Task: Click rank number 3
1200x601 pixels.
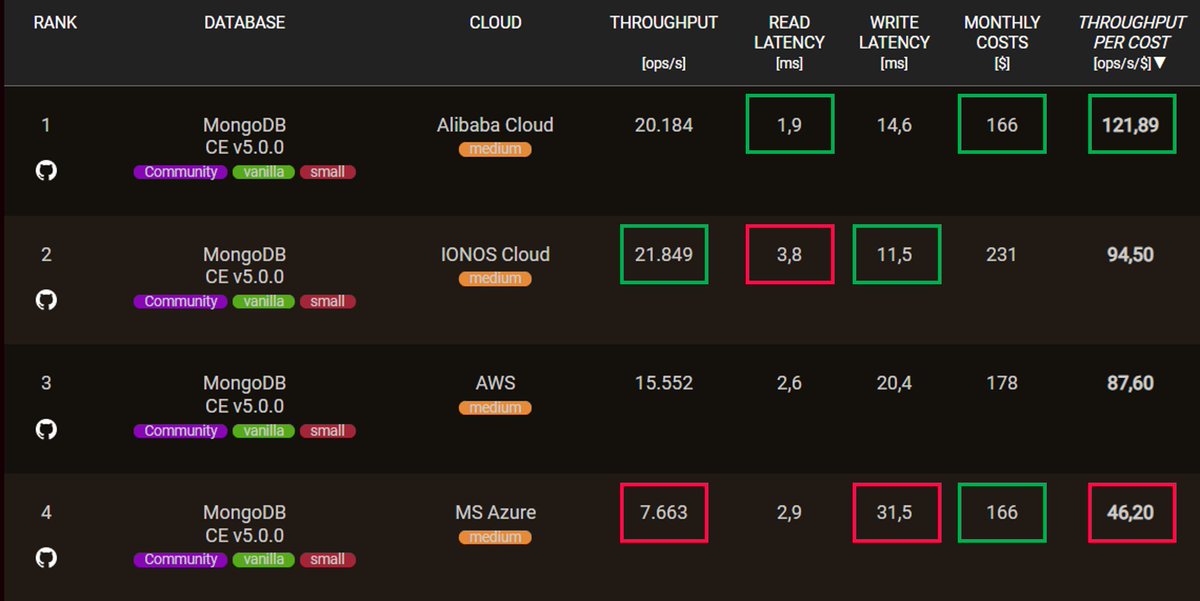Action: 46,383
